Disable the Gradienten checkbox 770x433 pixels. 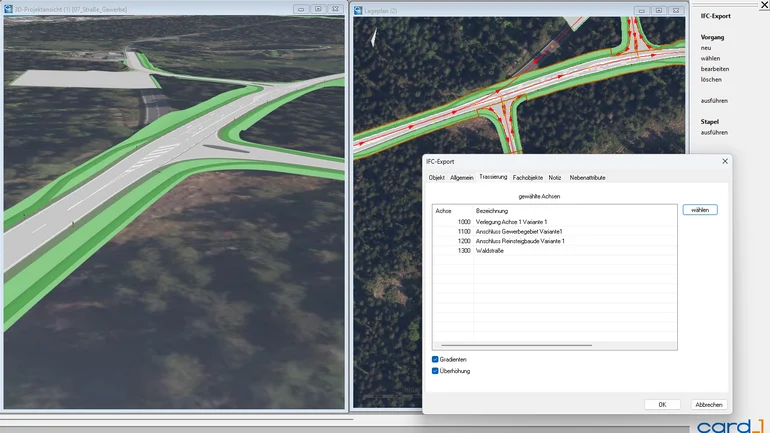pyautogui.click(x=435, y=359)
